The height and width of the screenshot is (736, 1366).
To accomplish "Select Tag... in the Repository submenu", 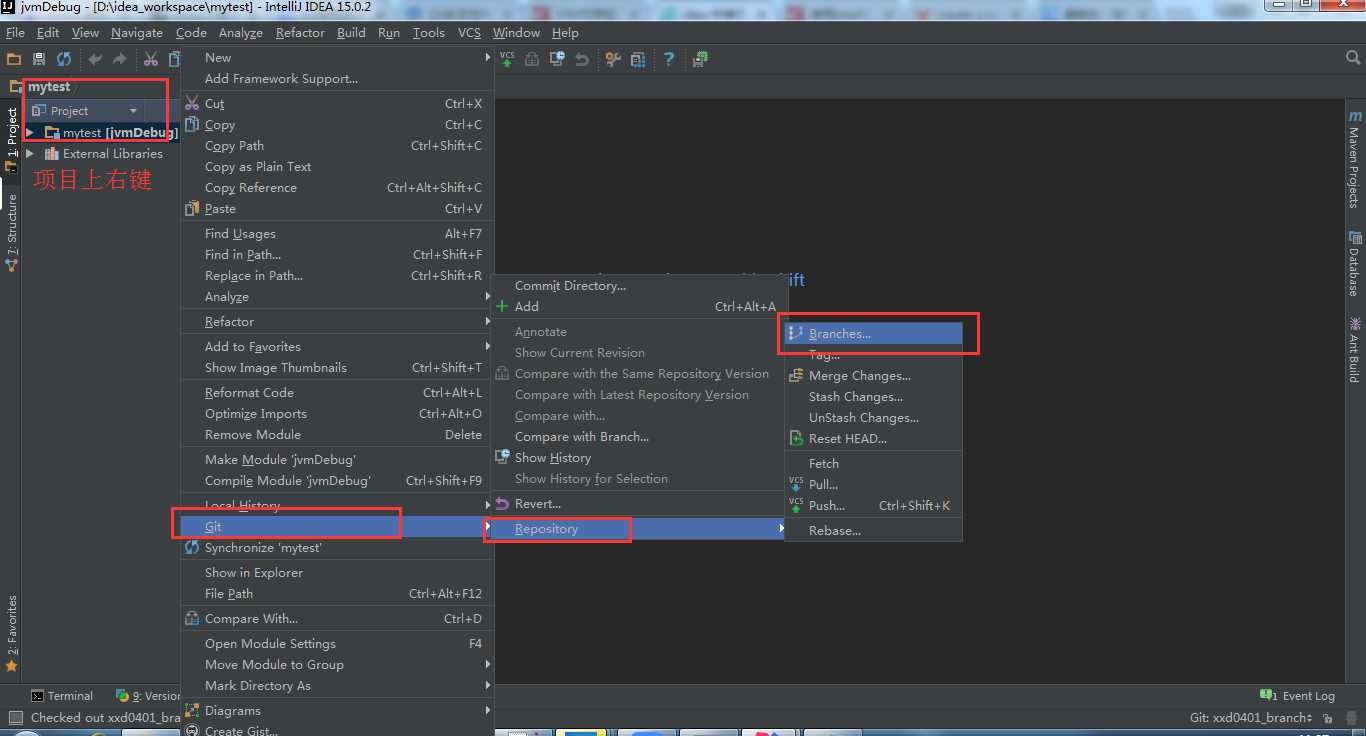I will (873, 355).
